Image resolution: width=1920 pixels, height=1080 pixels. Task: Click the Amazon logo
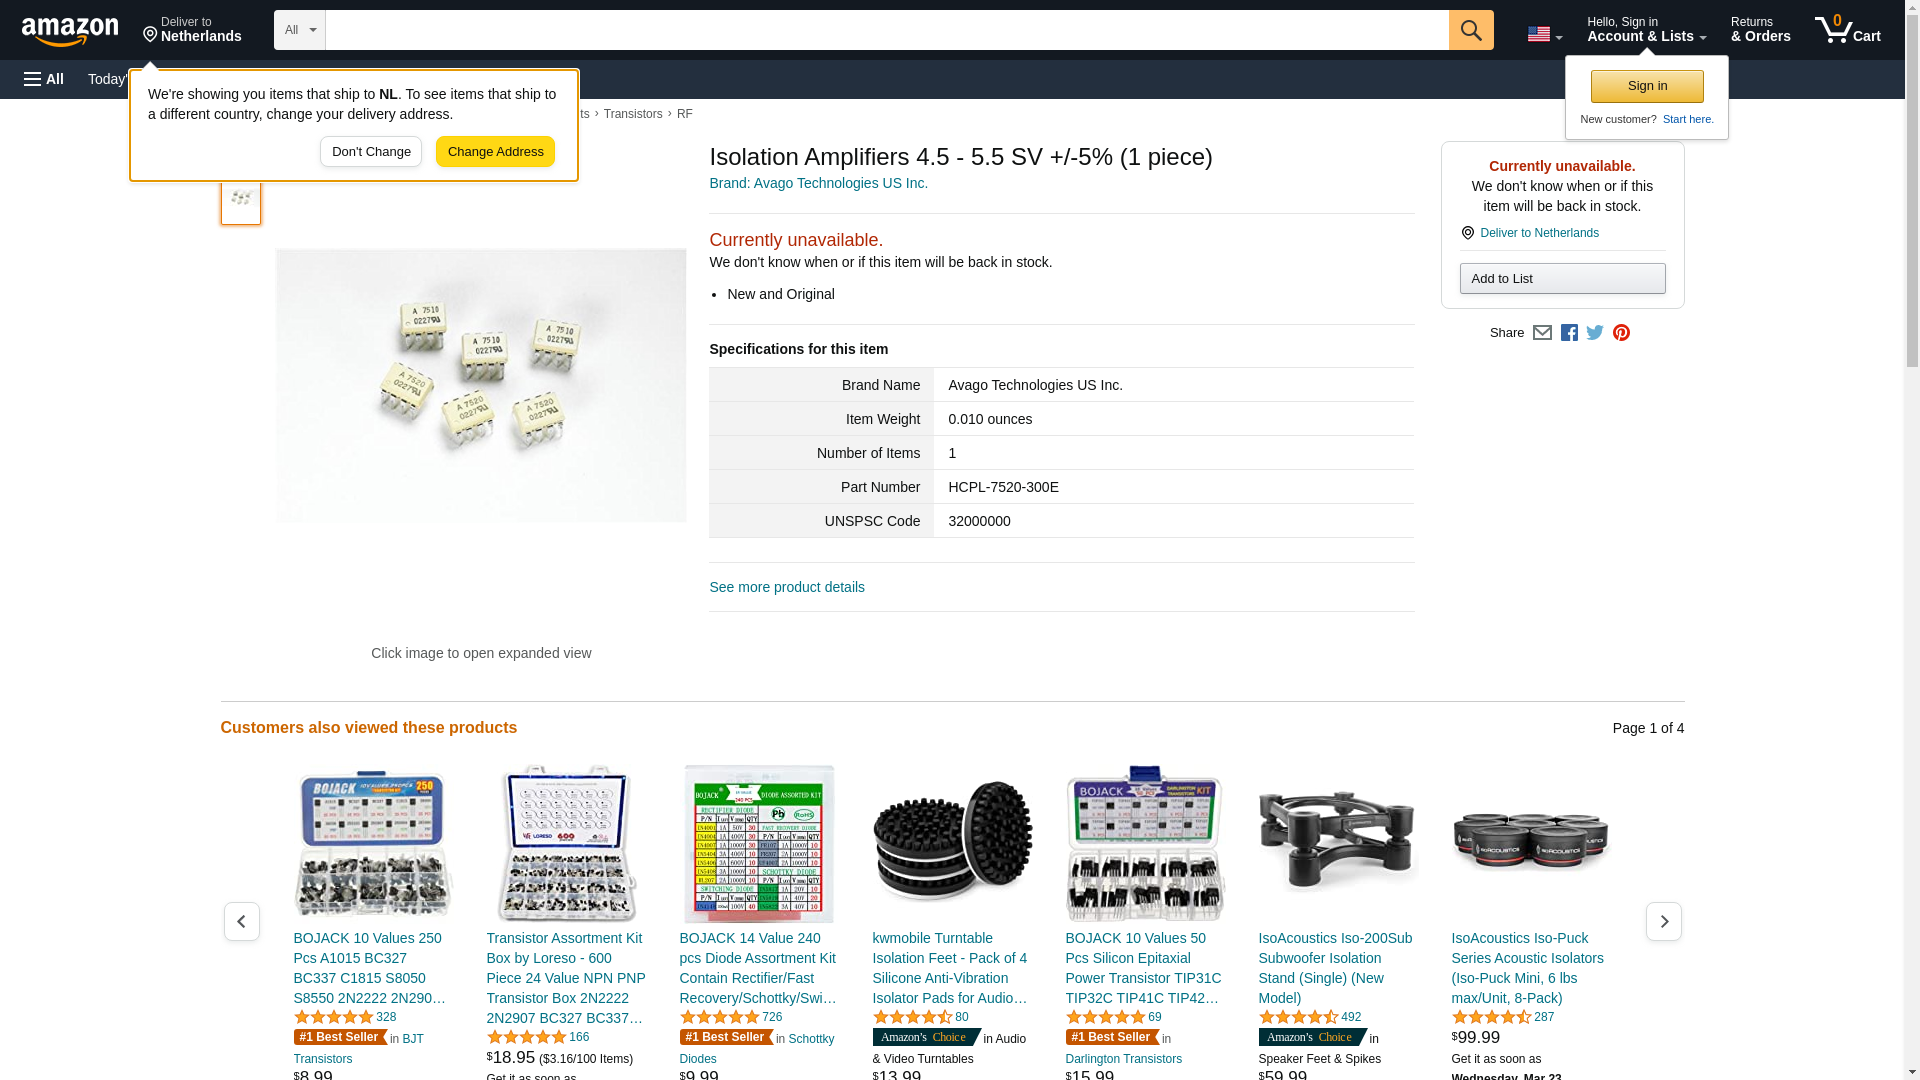[70, 31]
